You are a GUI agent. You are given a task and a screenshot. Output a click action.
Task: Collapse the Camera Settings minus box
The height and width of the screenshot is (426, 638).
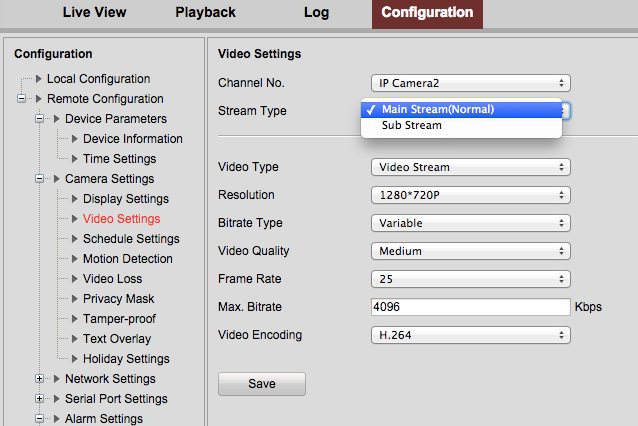(39, 179)
